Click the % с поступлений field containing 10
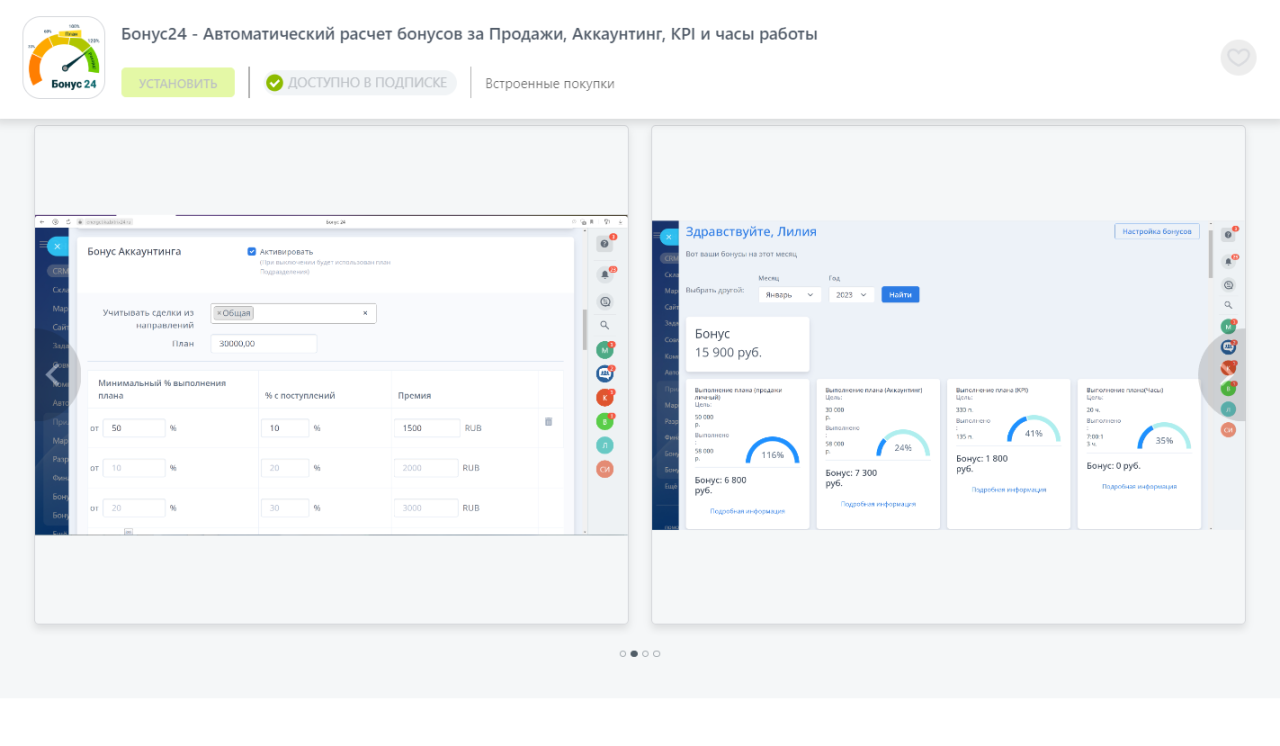The height and width of the screenshot is (746, 1280). 285,428
